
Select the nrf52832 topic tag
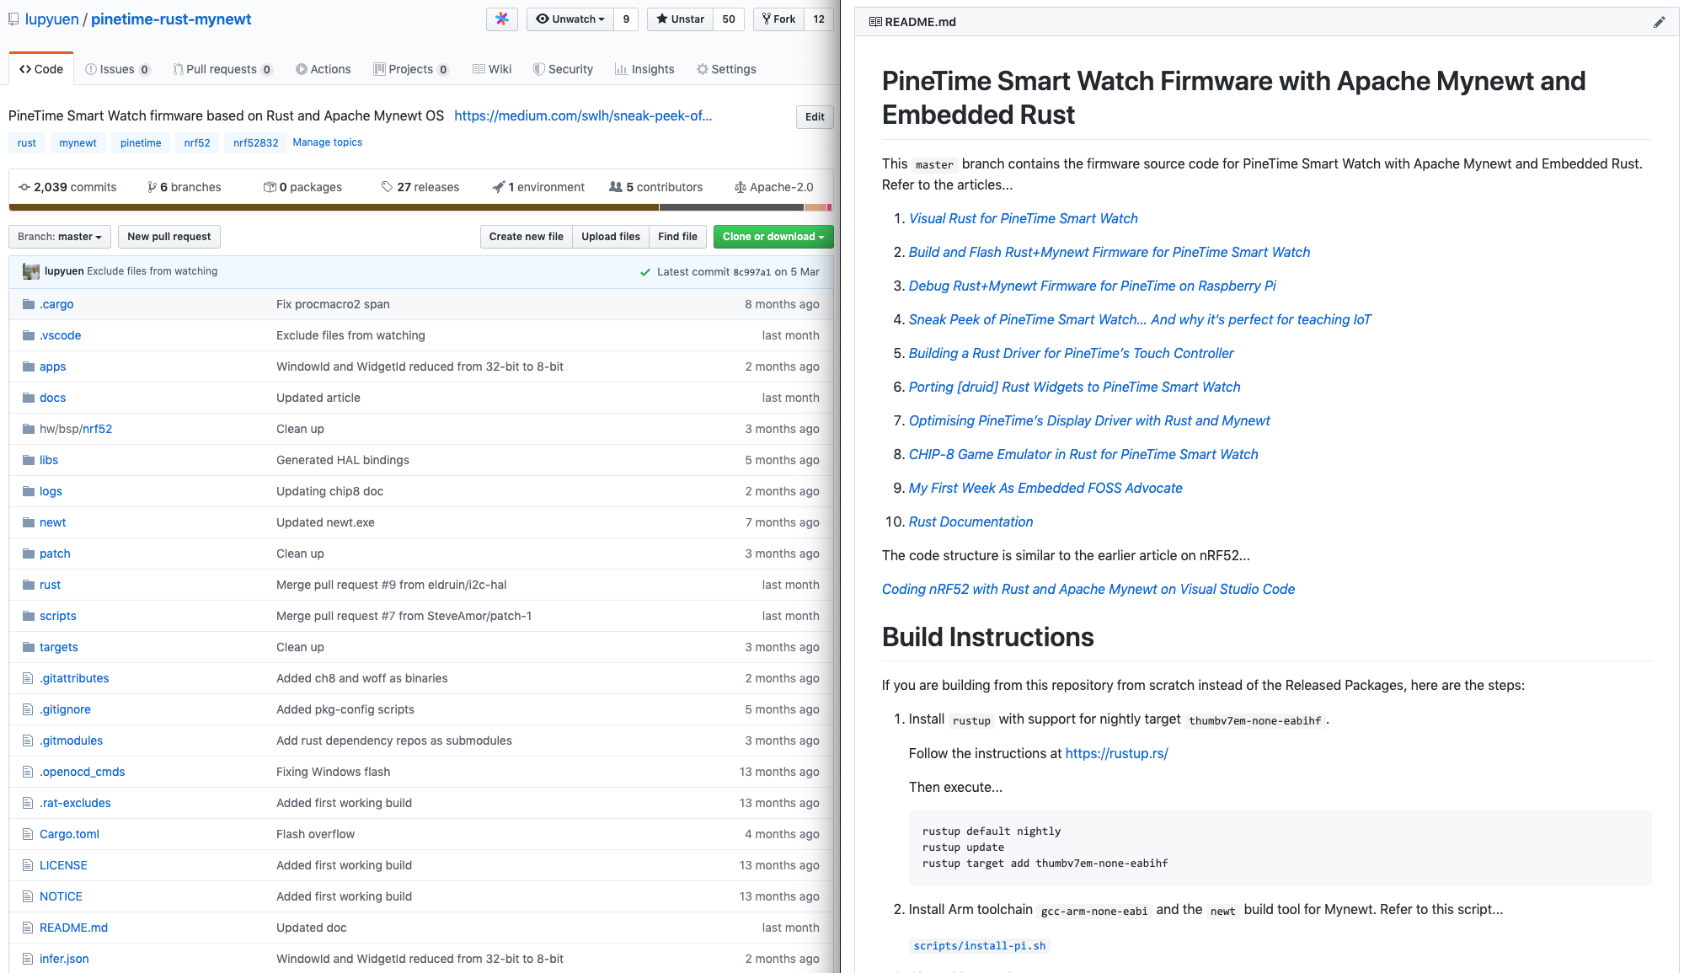coord(256,143)
